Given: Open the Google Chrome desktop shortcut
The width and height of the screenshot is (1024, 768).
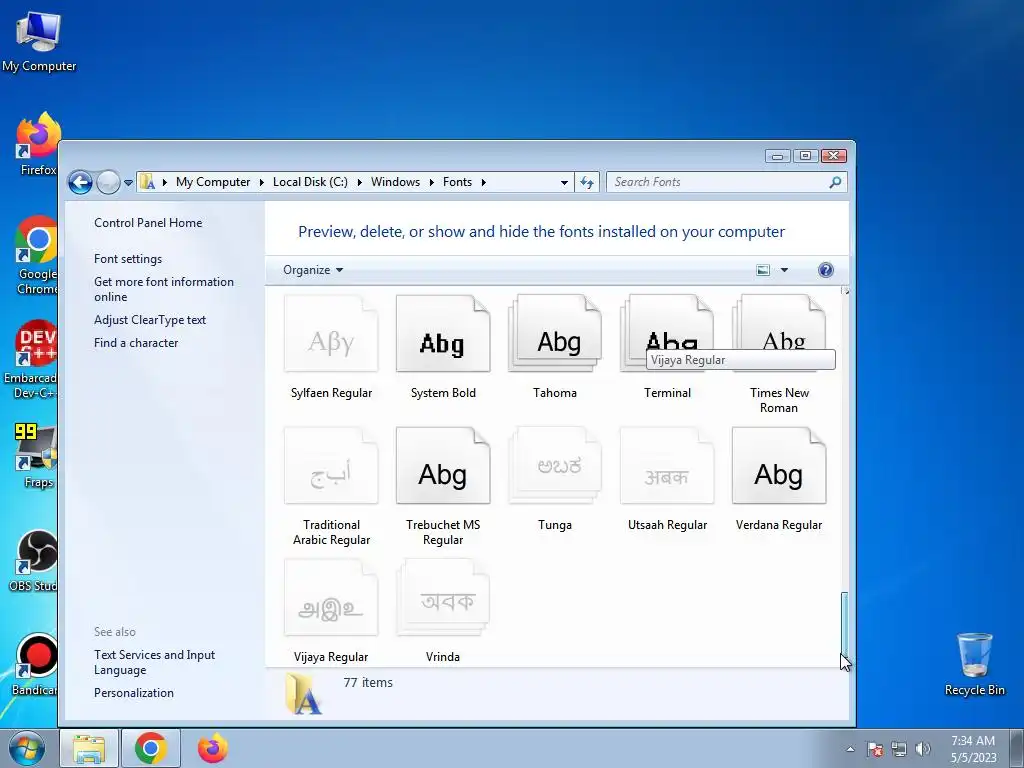Looking at the screenshot, I should 37,255.
